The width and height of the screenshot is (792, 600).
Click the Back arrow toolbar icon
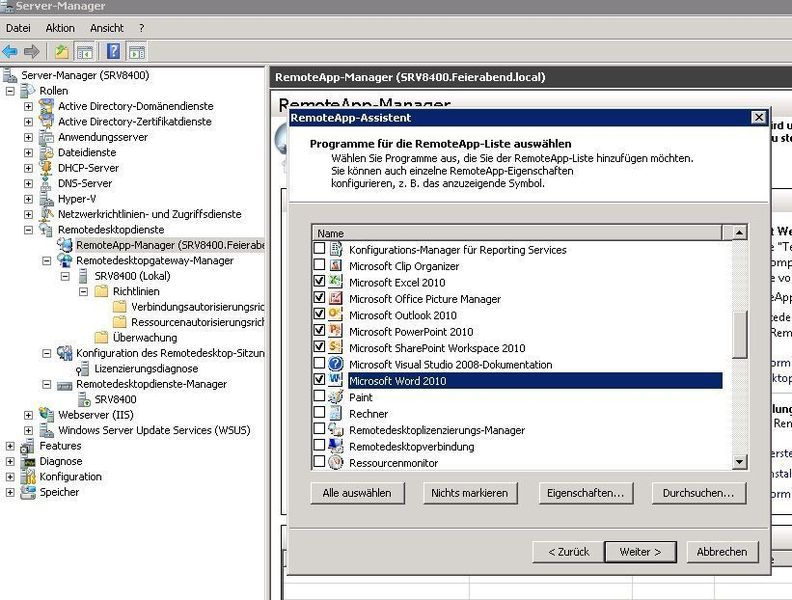click(x=10, y=52)
